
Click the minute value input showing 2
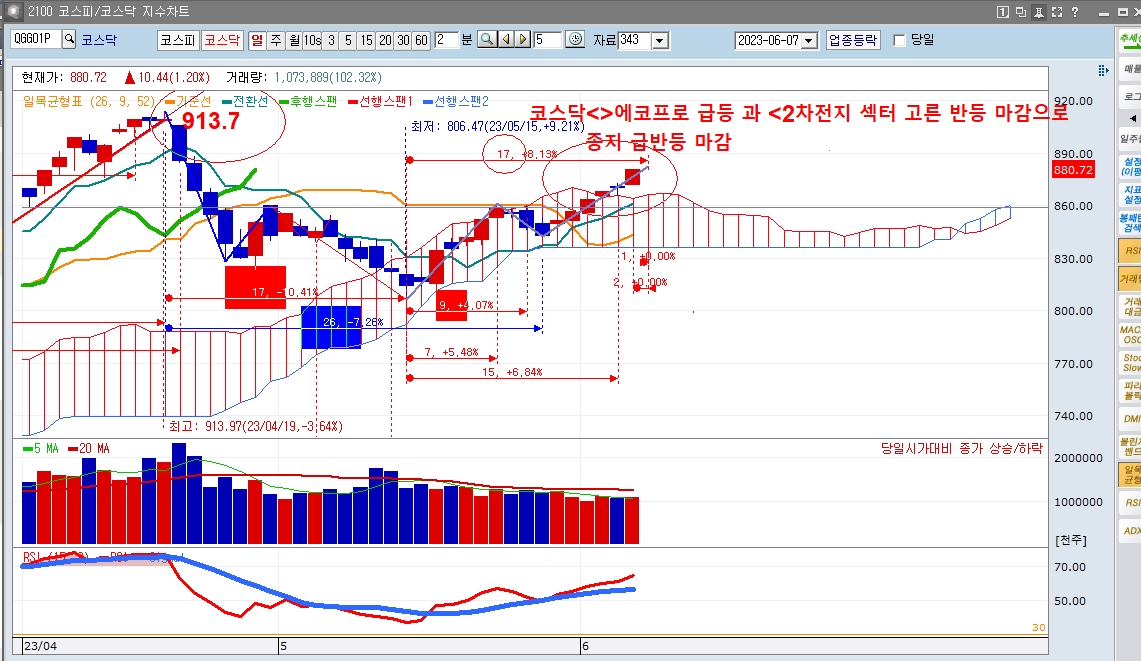[x=445, y=39]
